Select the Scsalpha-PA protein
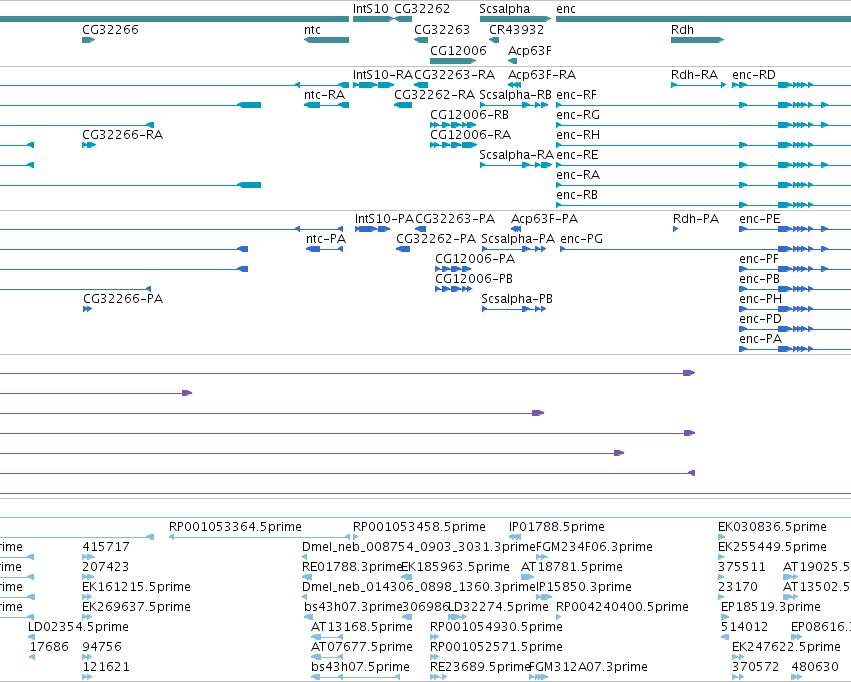The width and height of the screenshot is (851, 682). (514, 249)
